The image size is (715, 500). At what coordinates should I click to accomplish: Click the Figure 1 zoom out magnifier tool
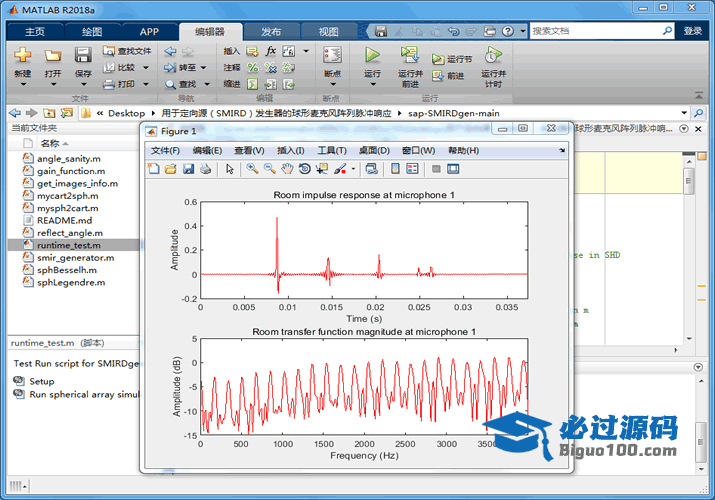pos(269,169)
